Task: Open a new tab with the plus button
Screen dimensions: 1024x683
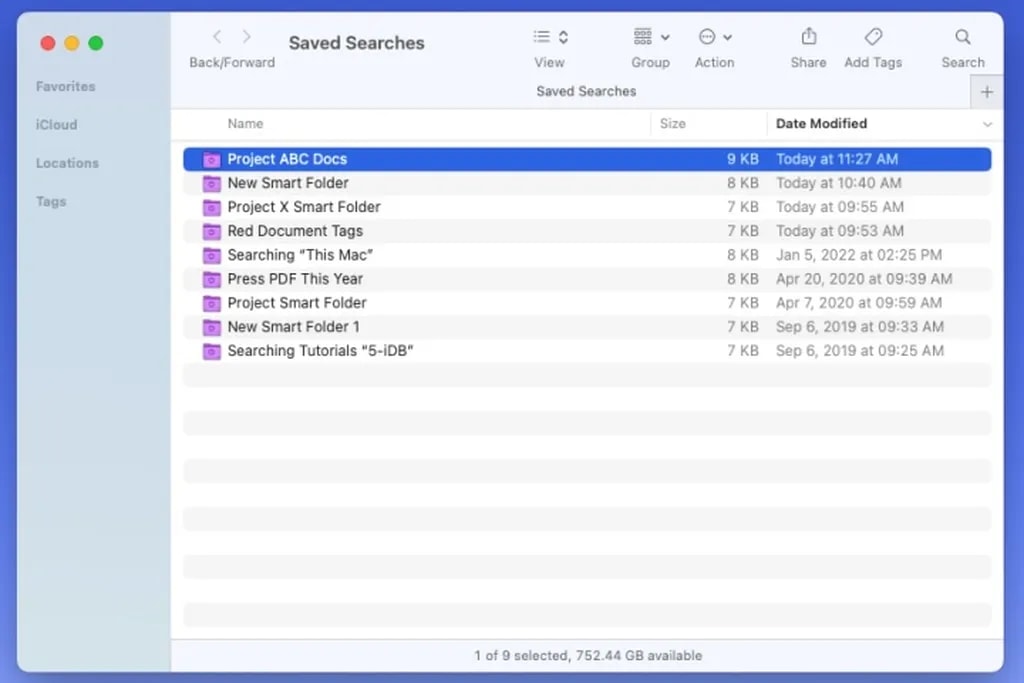Action: (x=988, y=91)
